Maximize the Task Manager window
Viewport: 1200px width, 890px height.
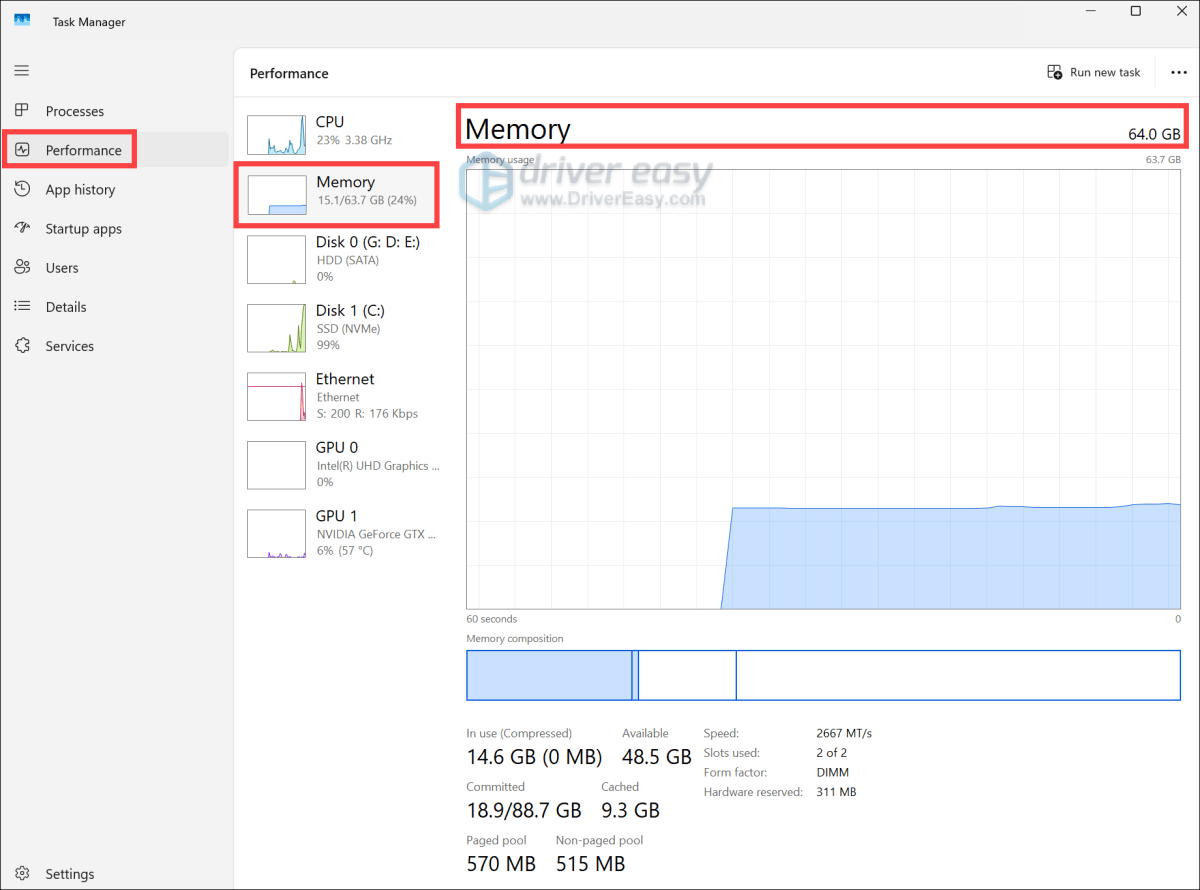click(x=1135, y=11)
